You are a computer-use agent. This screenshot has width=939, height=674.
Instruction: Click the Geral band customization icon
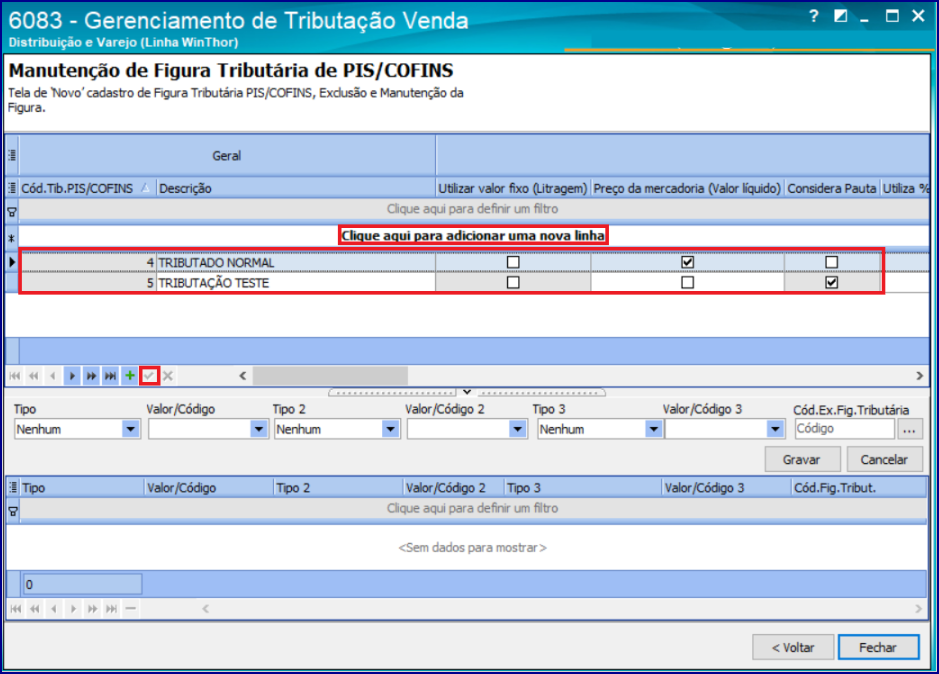[x=11, y=155]
